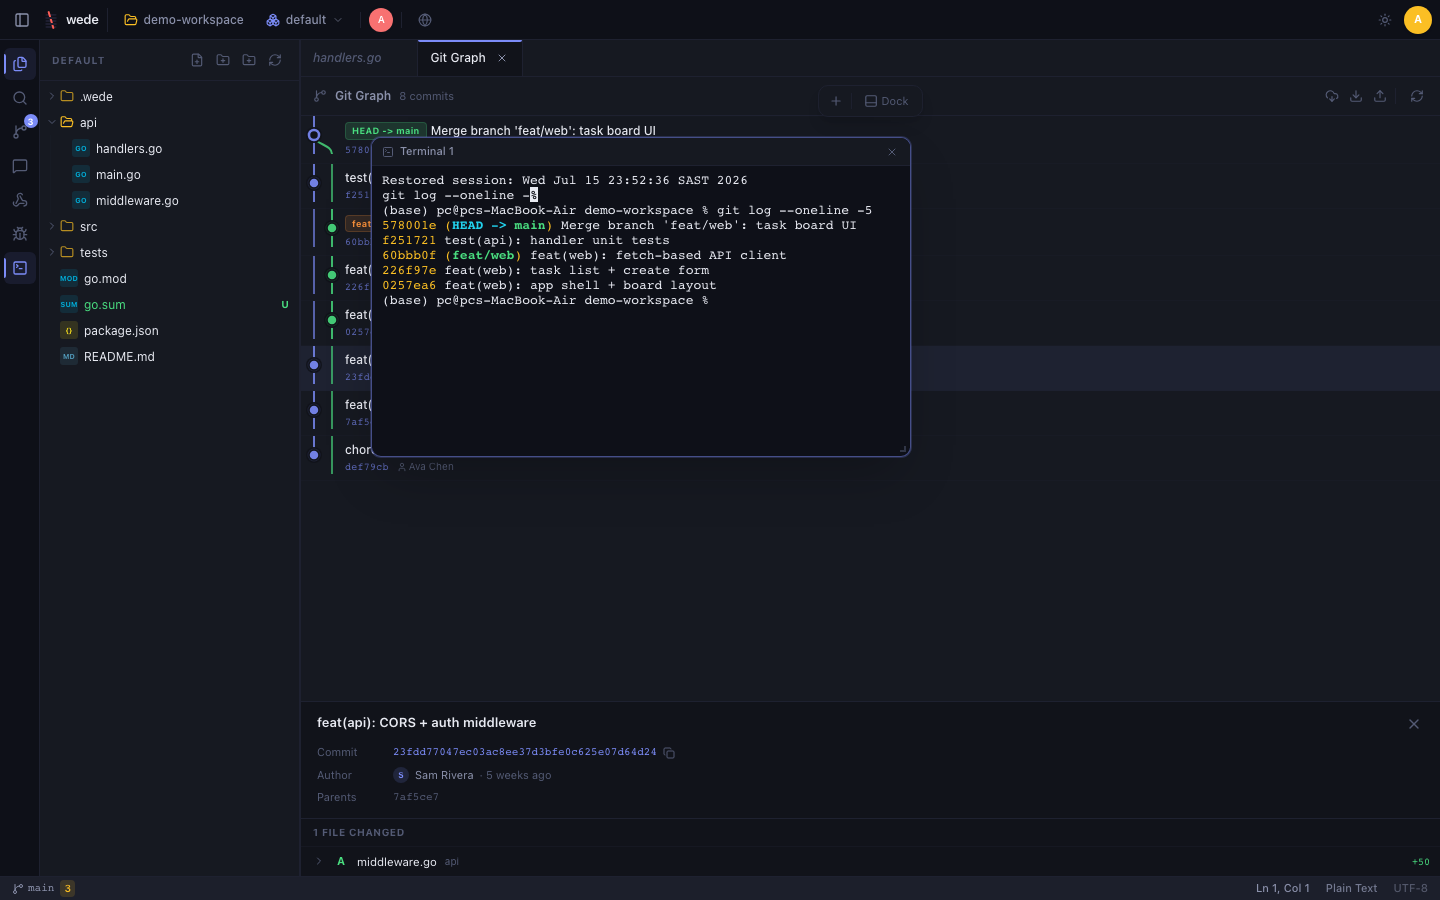Viewport: 1440px width, 900px height.
Task: Close the Terminal 1 floating window
Action: pyautogui.click(x=892, y=152)
